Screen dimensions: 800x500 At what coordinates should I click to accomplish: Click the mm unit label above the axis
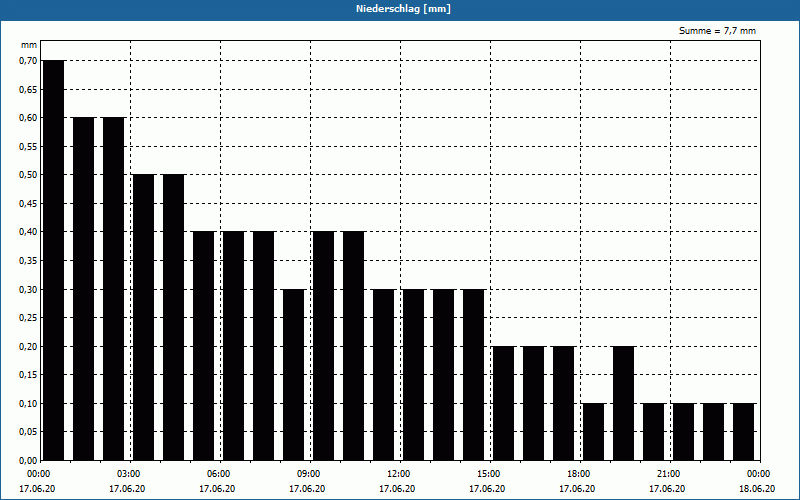(29, 45)
